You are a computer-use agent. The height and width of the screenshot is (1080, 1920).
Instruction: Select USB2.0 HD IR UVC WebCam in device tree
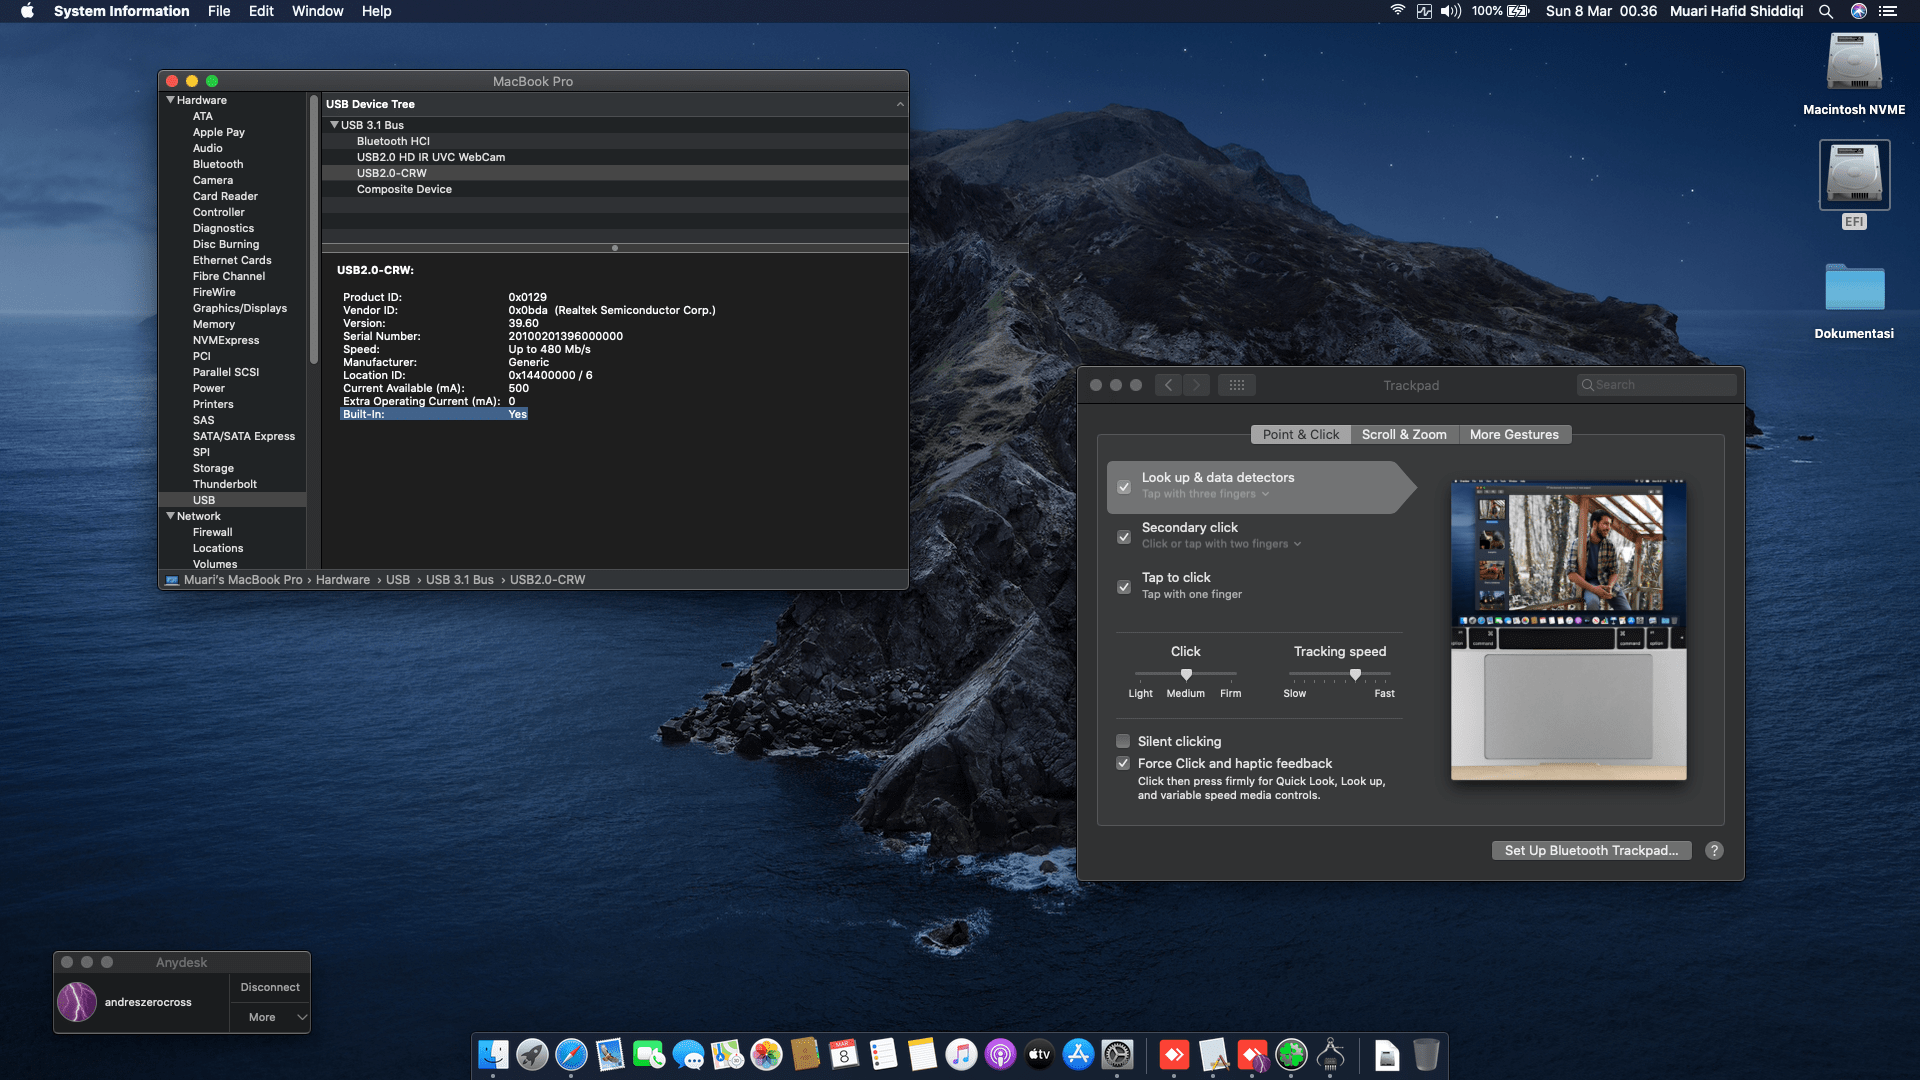431,157
